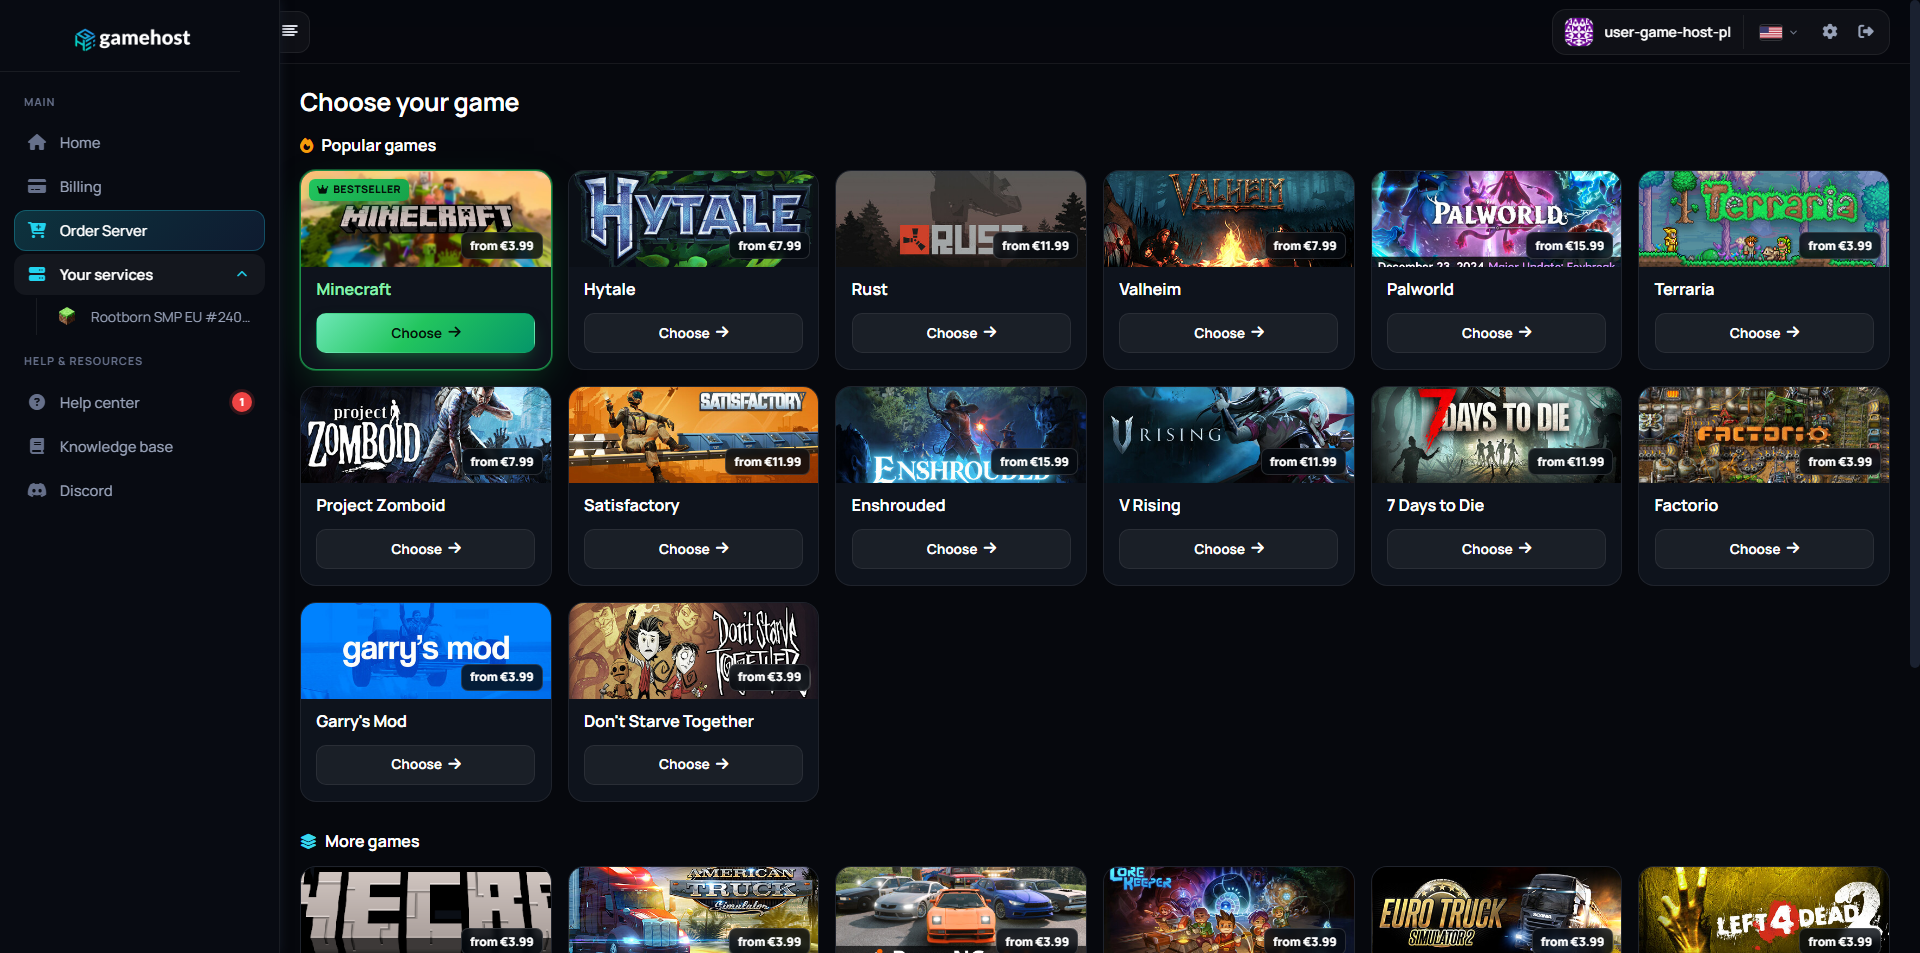Screen dimensions: 1920x953
Task: Choose the Valheim game
Action: pos(1229,333)
